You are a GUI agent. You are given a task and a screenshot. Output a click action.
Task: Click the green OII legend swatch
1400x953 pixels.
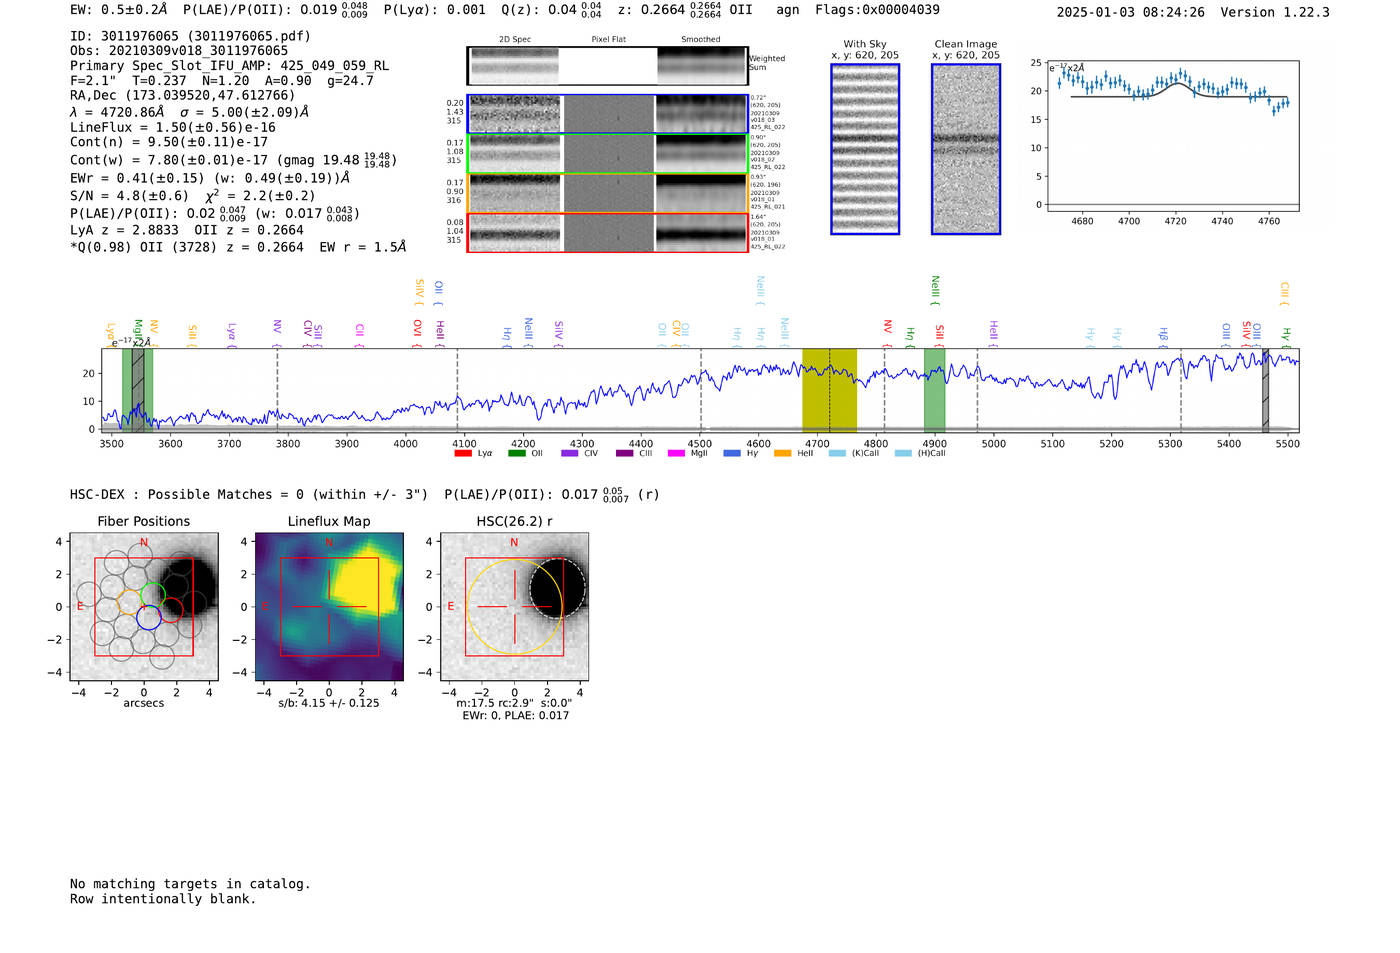point(516,453)
